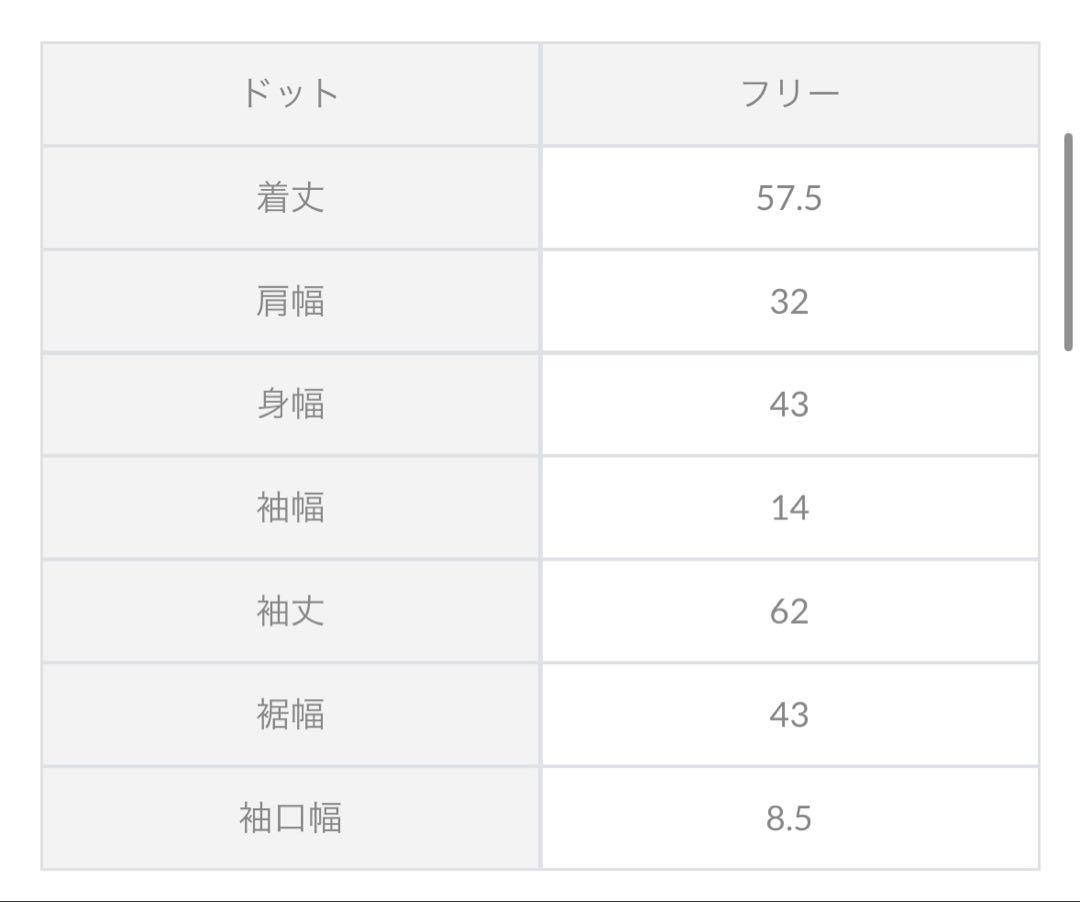Click the 57.5 length value
1080x902 pixels.
pos(790,198)
